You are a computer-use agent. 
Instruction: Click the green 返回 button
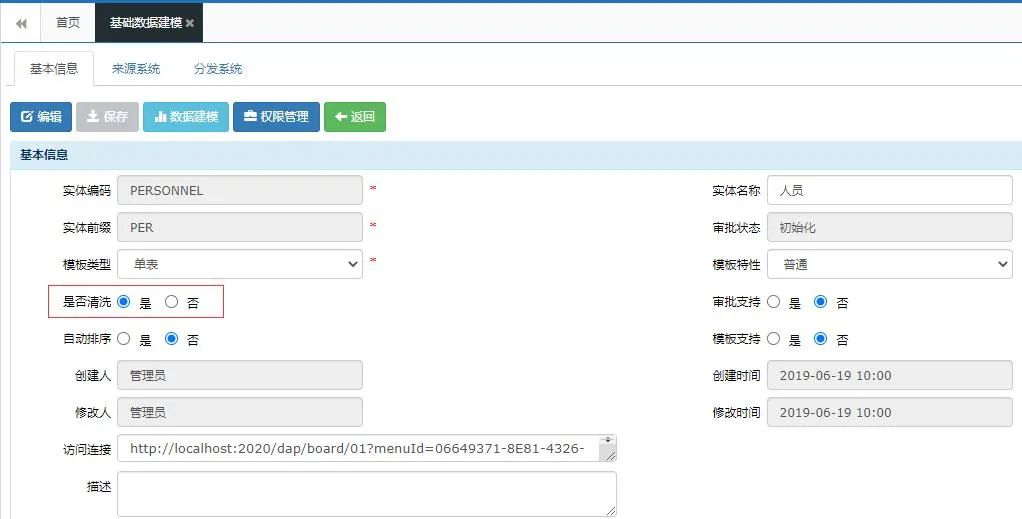355,117
